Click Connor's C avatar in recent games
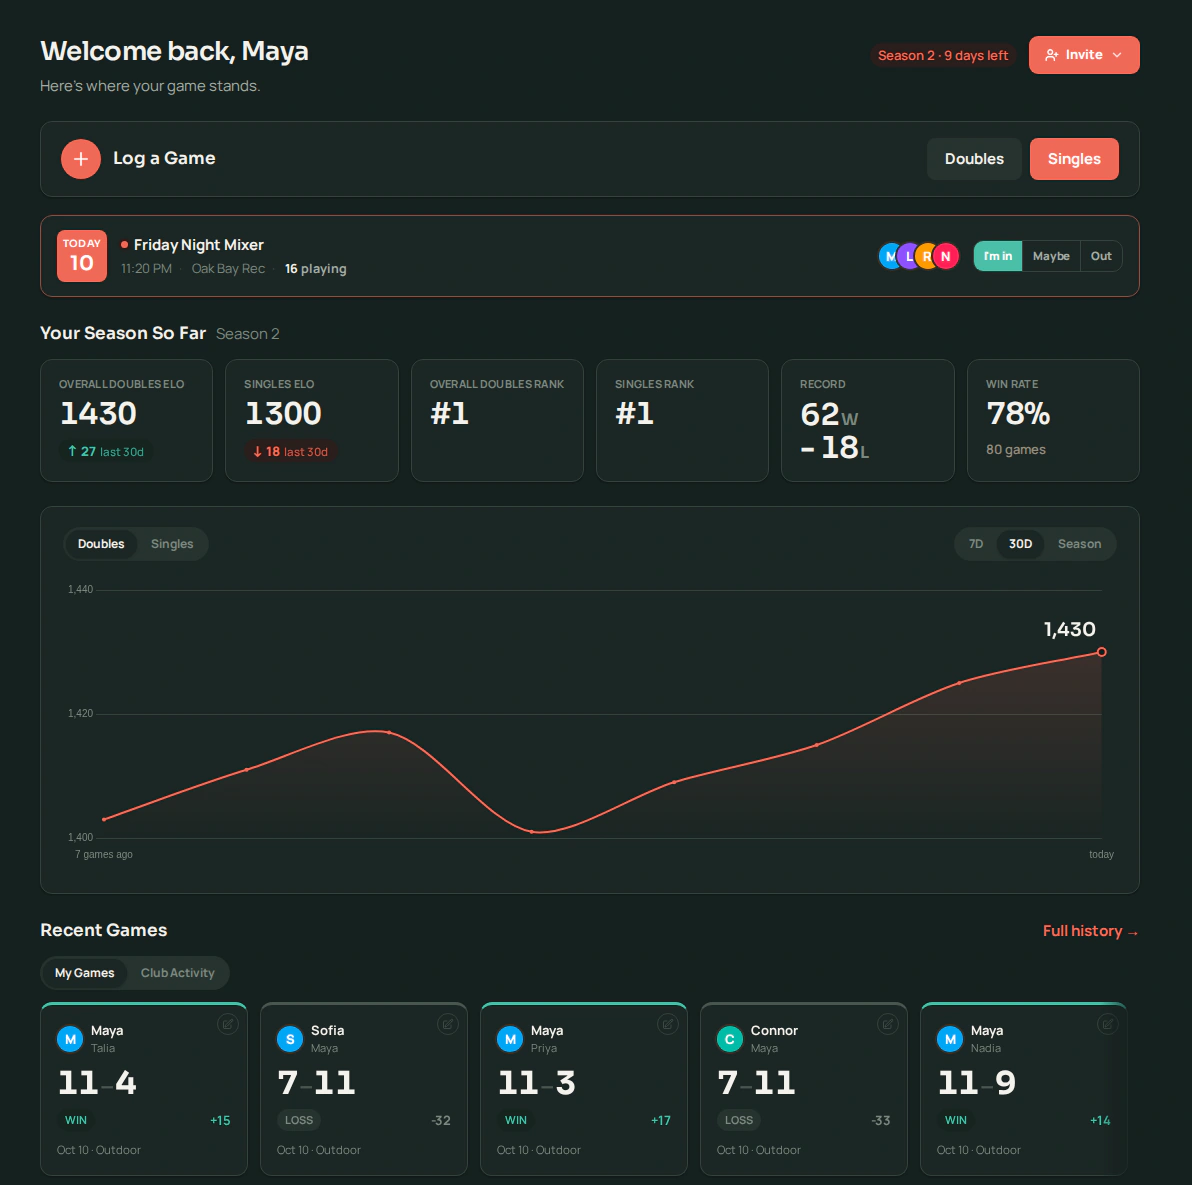This screenshot has width=1192, height=1185. click(730, 1039)
